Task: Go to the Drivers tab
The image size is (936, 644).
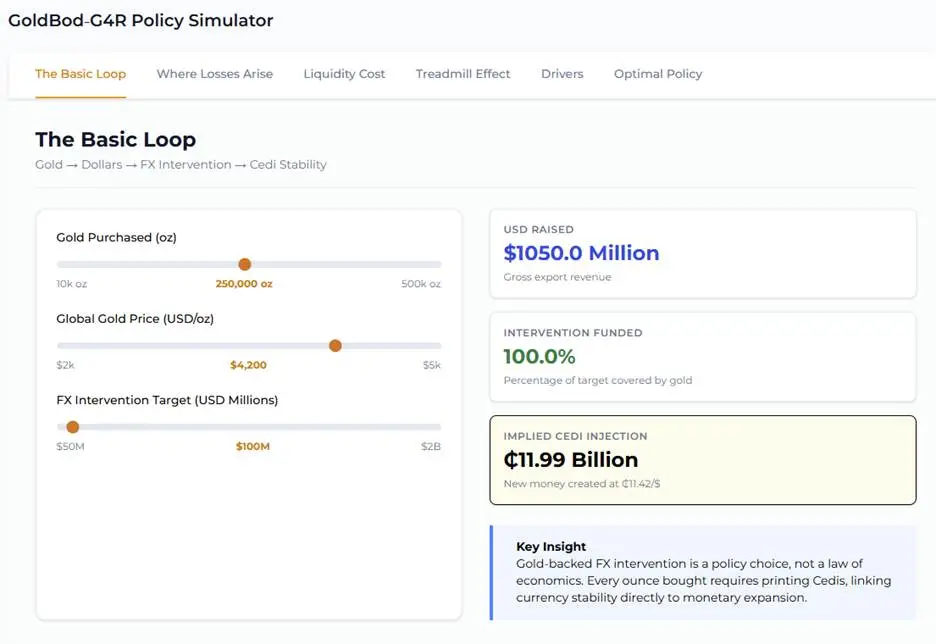Action: 562,74
